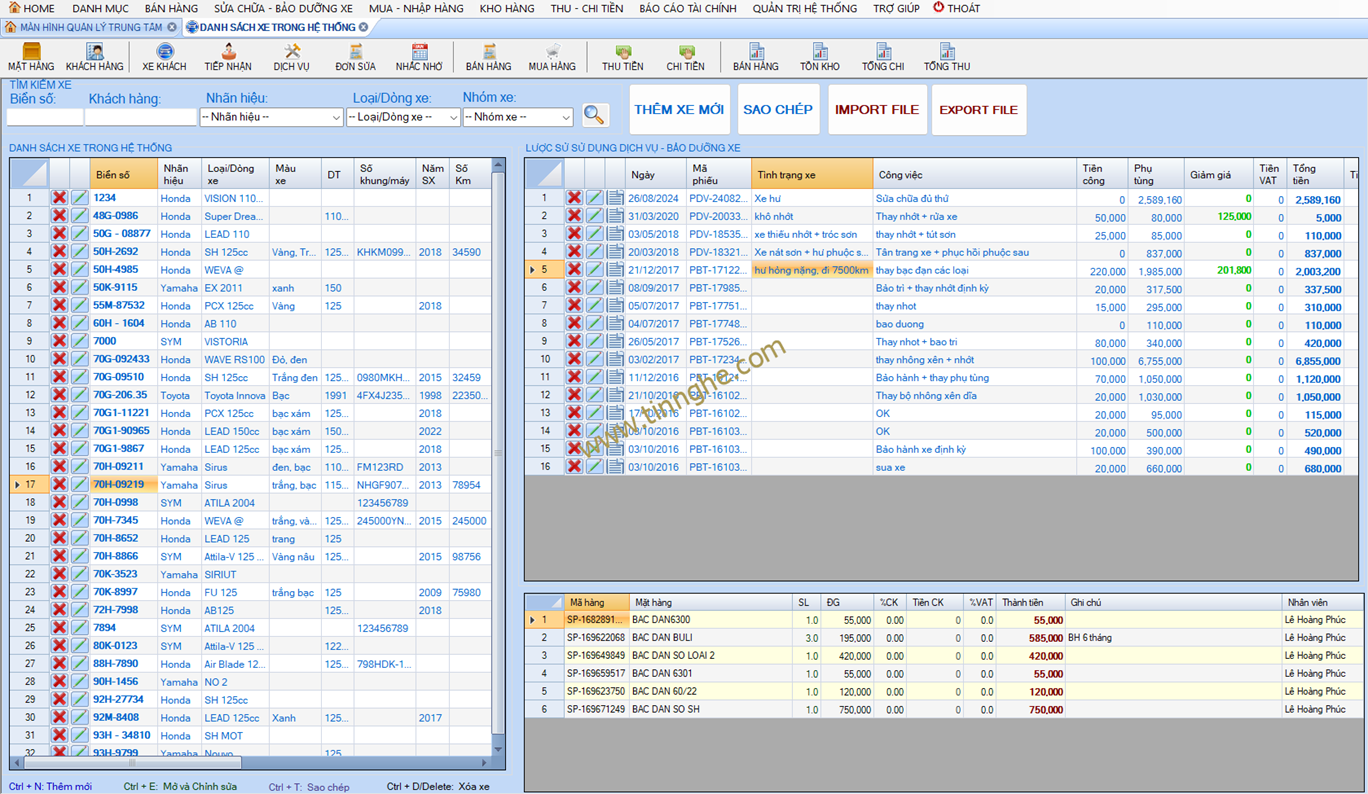
Task: Close the Danh Sách Xe Trong Hệ Thống tab
Action: click(364, 27)
